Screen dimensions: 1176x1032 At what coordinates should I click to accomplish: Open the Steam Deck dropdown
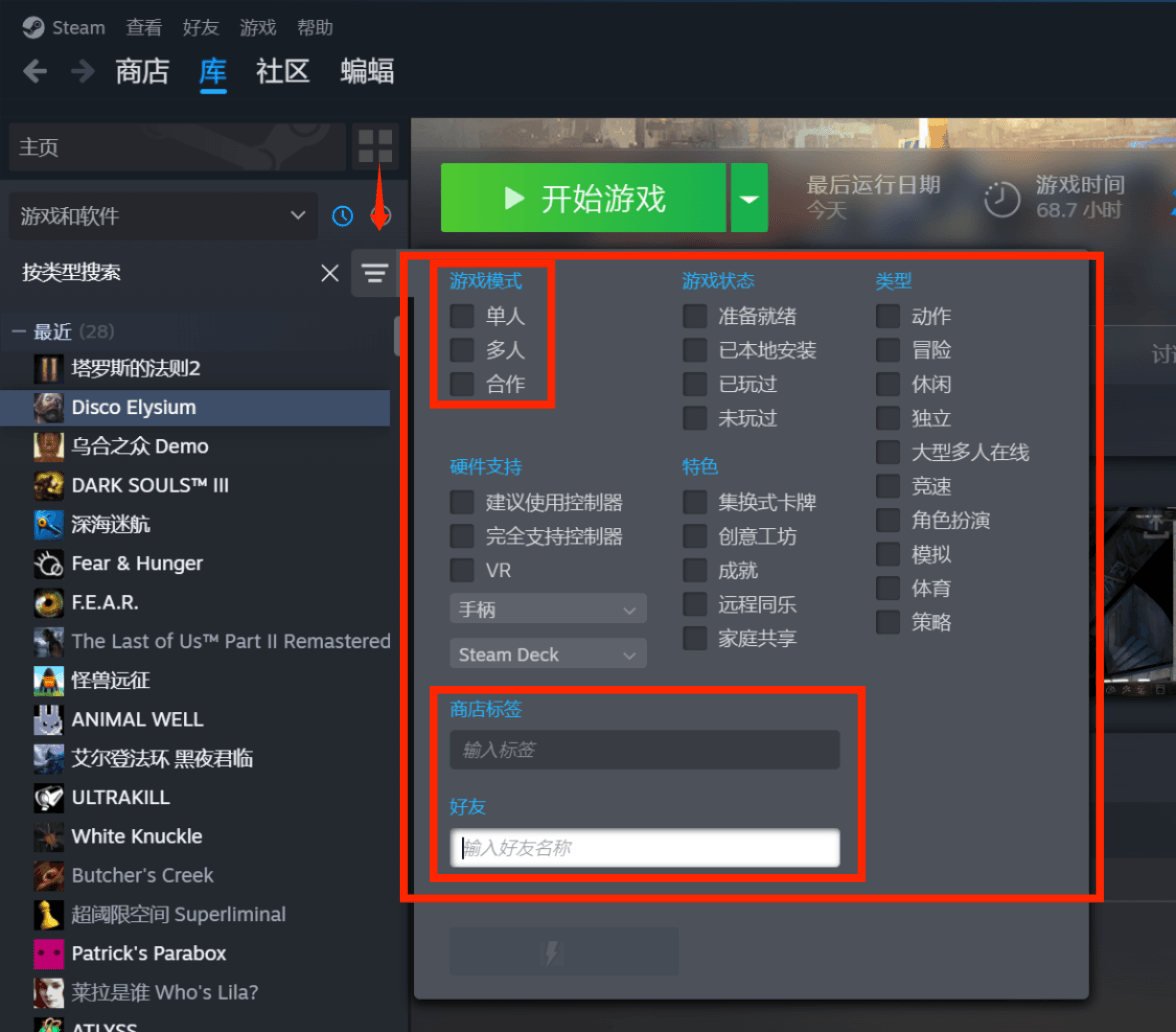tap(548, 654)
